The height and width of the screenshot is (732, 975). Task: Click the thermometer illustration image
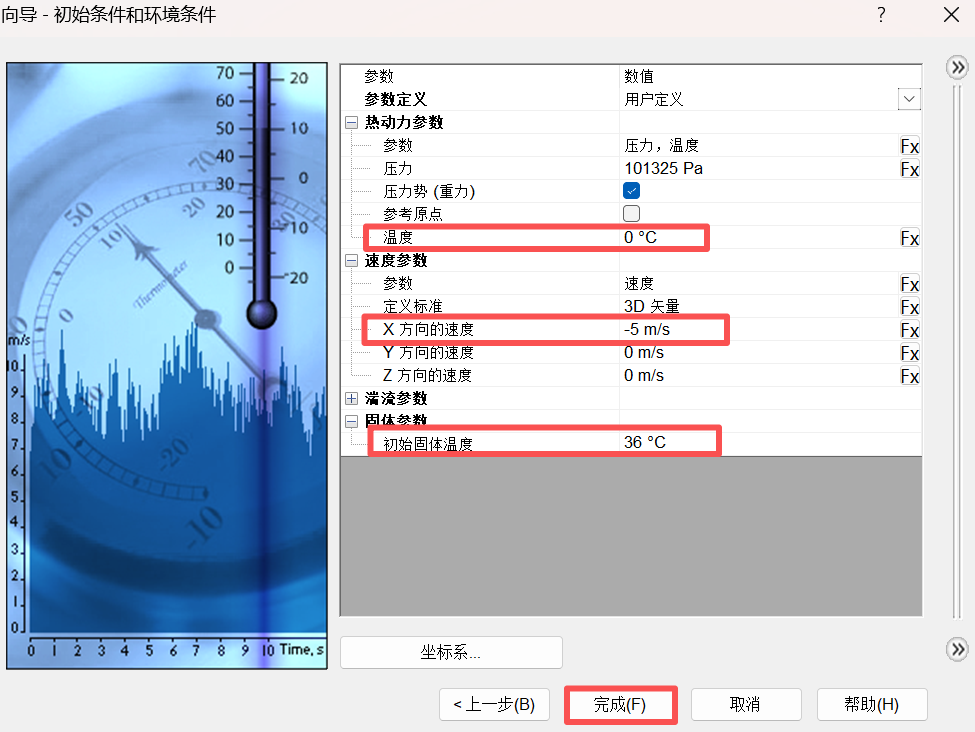coord(167,366)
